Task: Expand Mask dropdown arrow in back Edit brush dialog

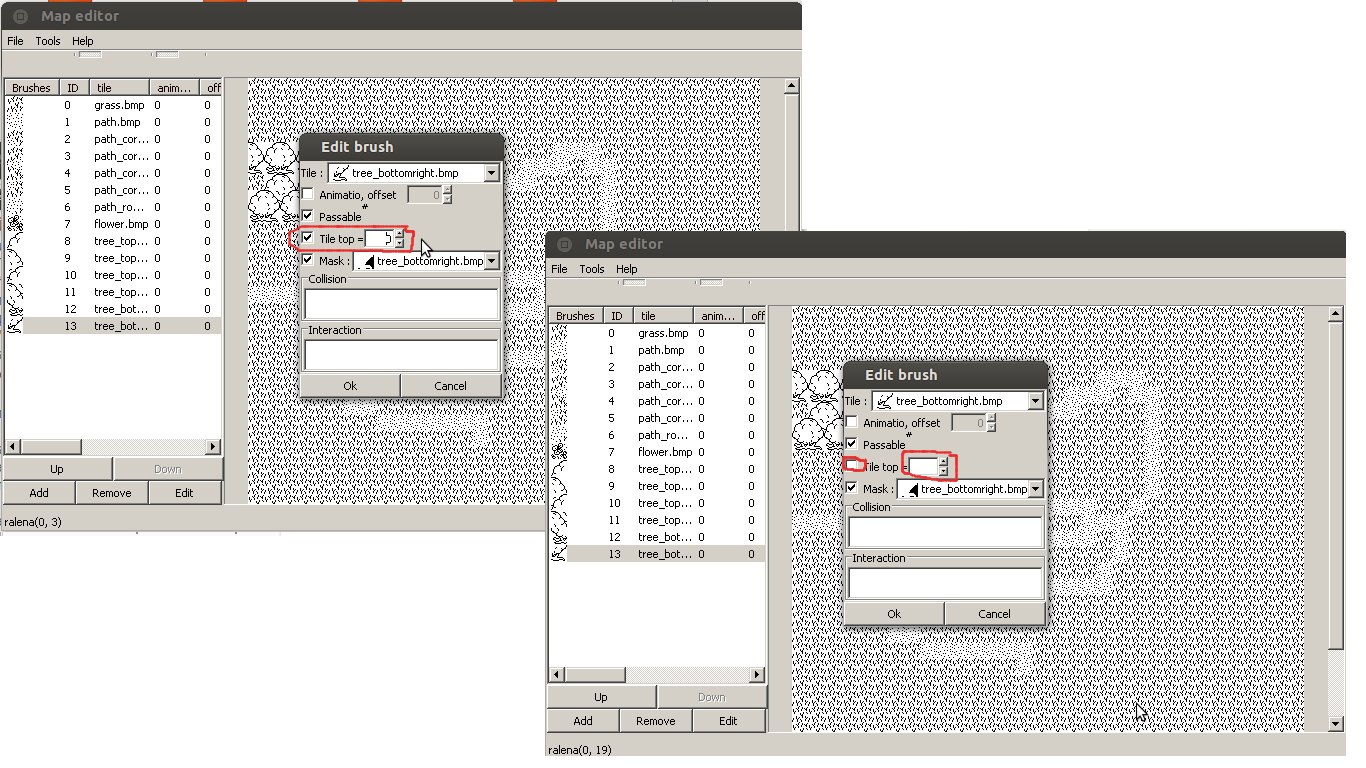Action: click(491, 261)
